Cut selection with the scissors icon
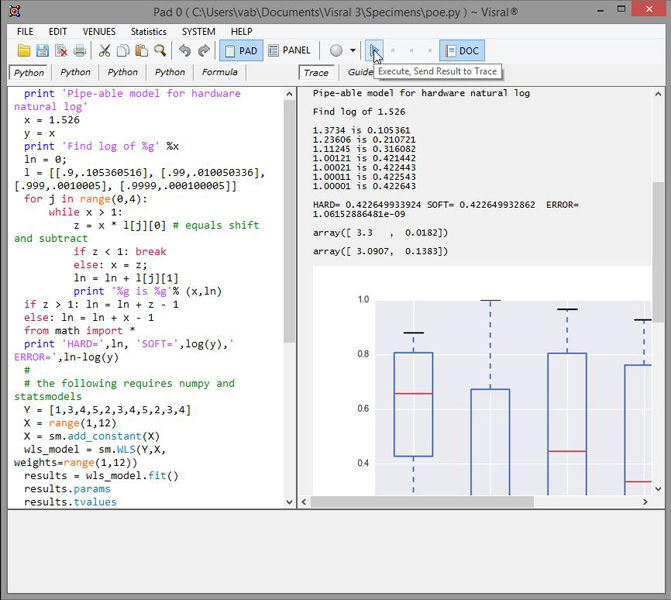This screenshot has width=671, height=600. click(x=104, y=50)
